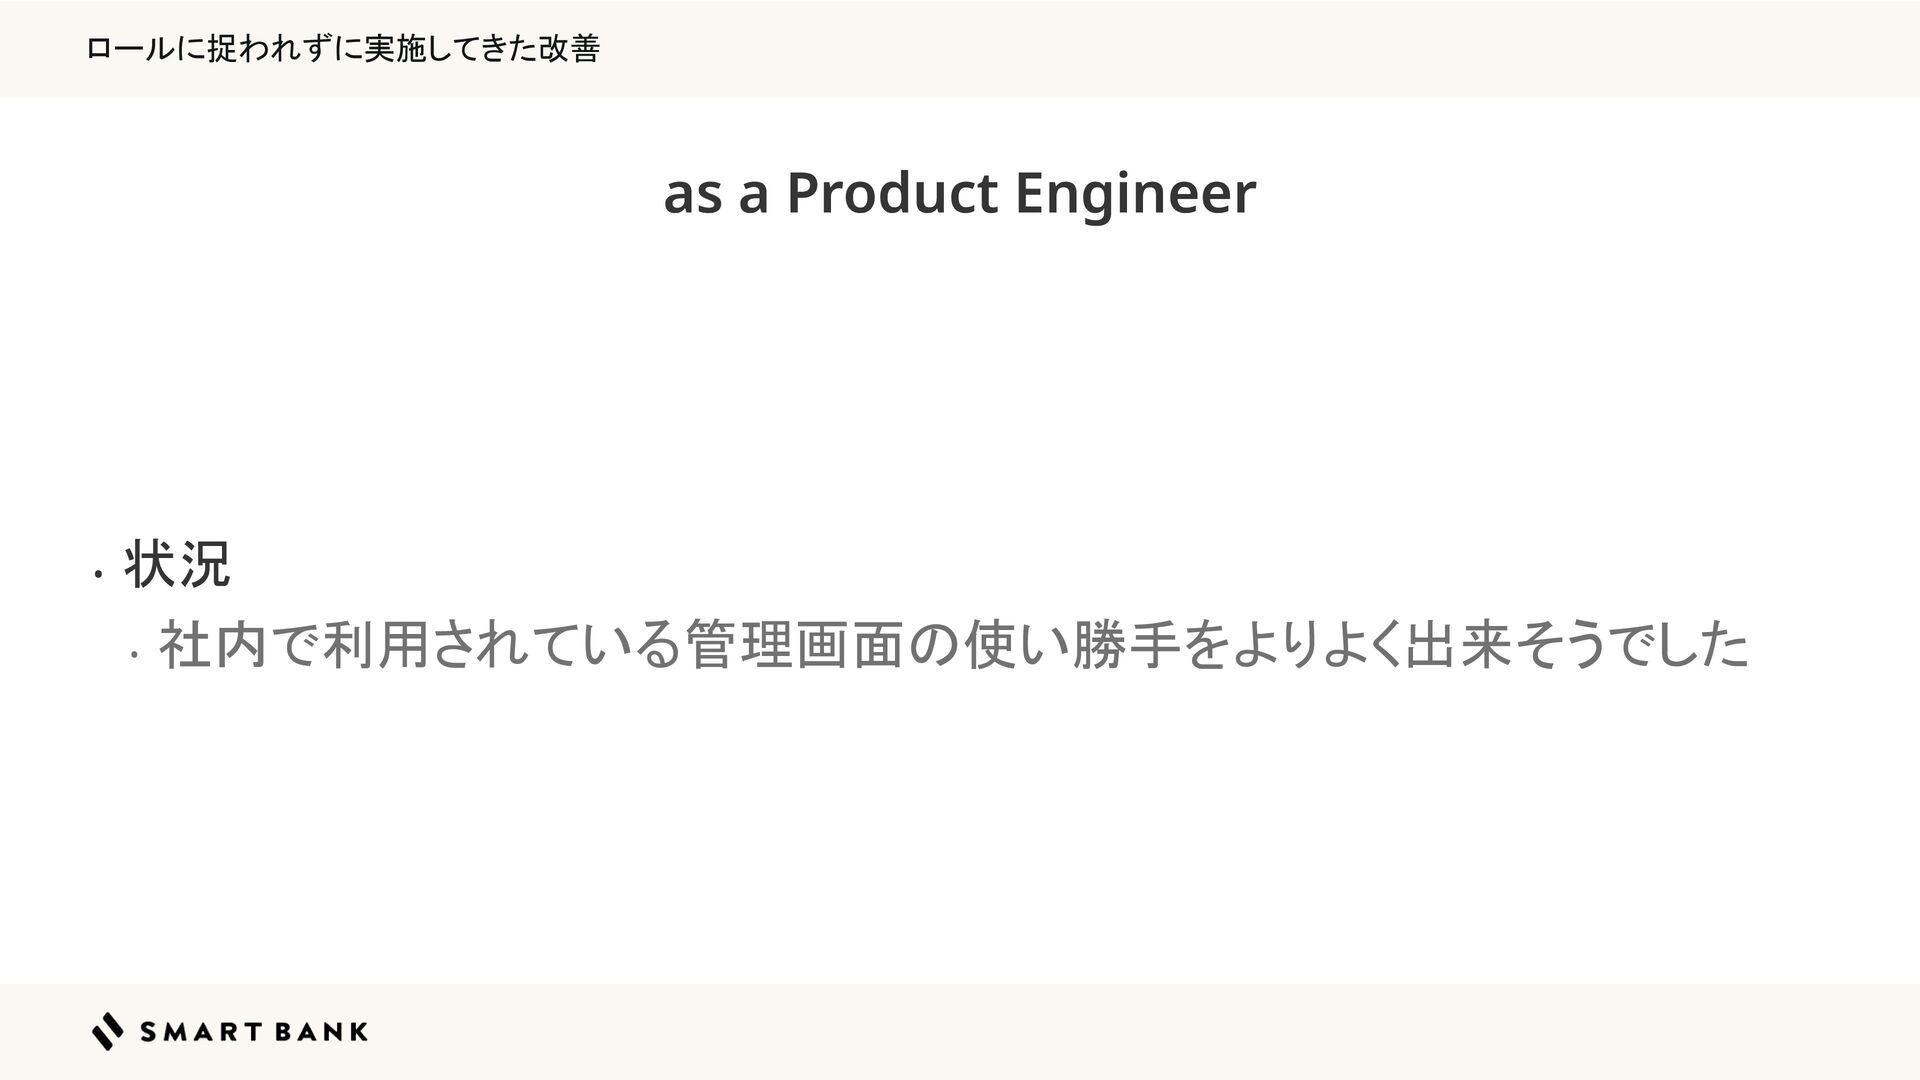Click the header text ロールに捉われずに実施してきた改善
The height and width of the screenshot is (1080, 1920).
pyautogui.click(x=343, y=48)
